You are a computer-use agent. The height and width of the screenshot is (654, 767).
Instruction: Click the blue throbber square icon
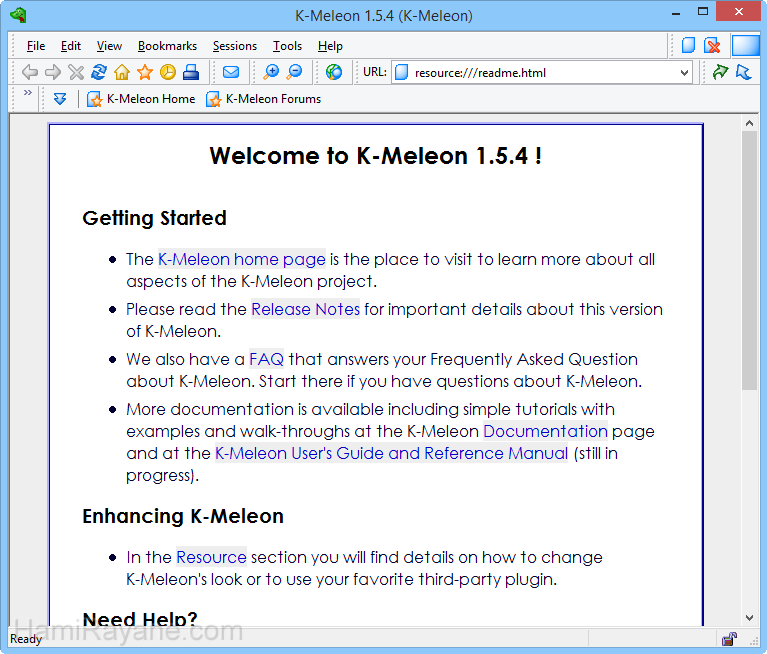click(x=745, y=45)
